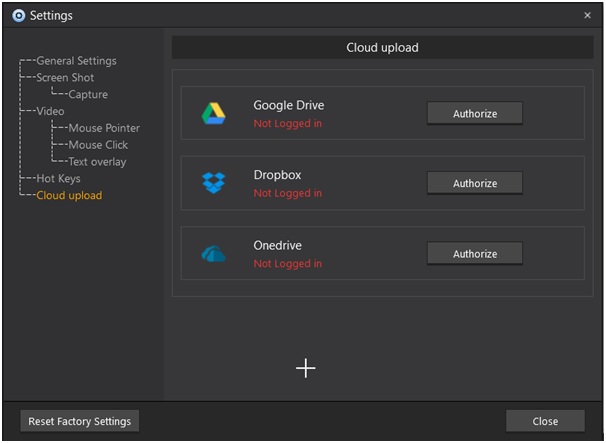Image resolution: width=606 pixels, height=443 pixels.
Task: Click the Google Drive Not Logged in status
Action: 288,124
